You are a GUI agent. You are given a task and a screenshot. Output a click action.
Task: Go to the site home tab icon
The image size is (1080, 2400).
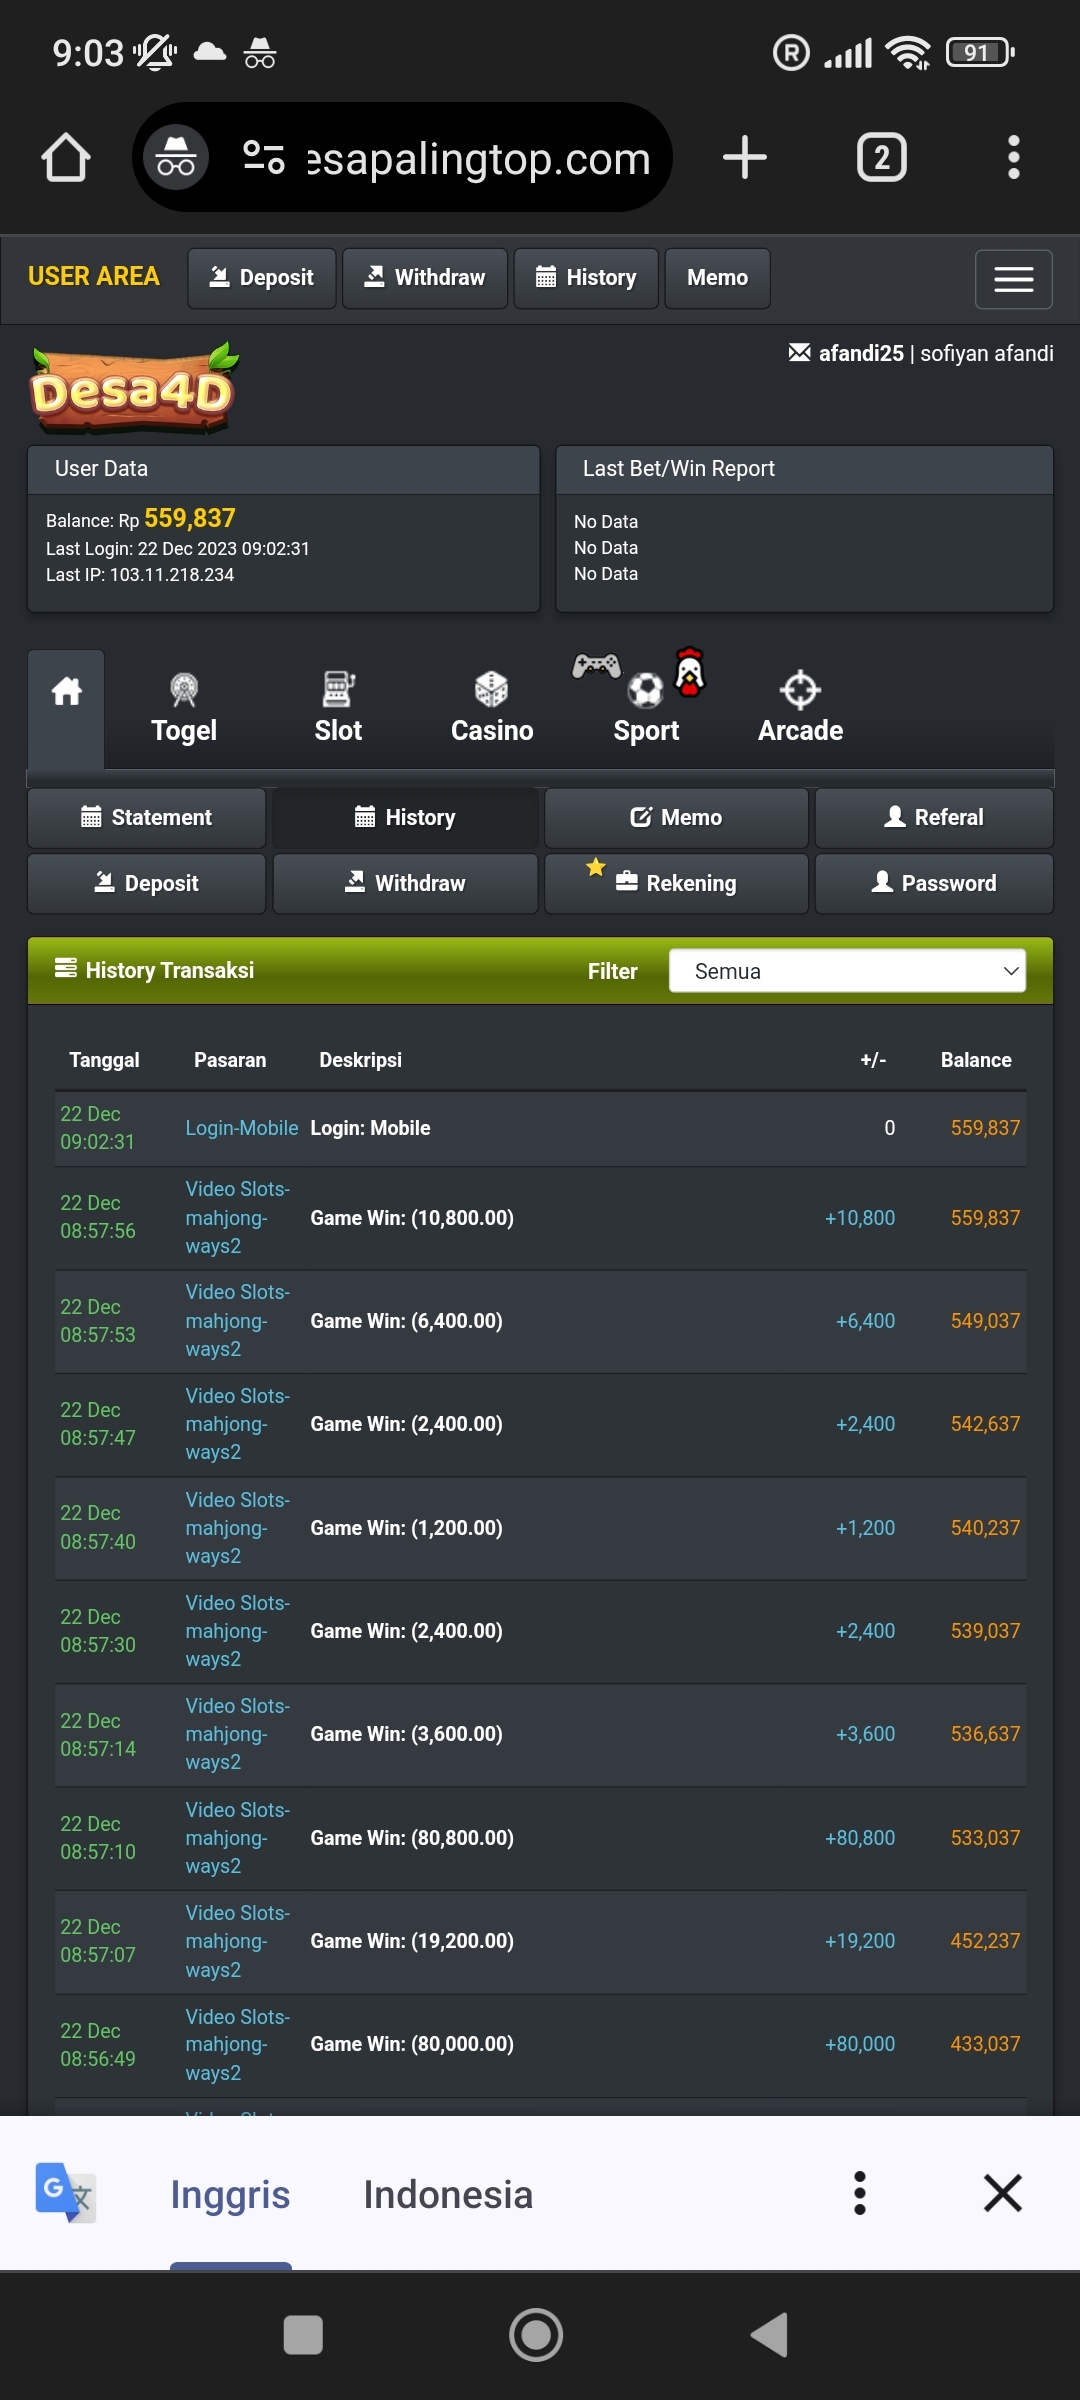pos(66,692)
